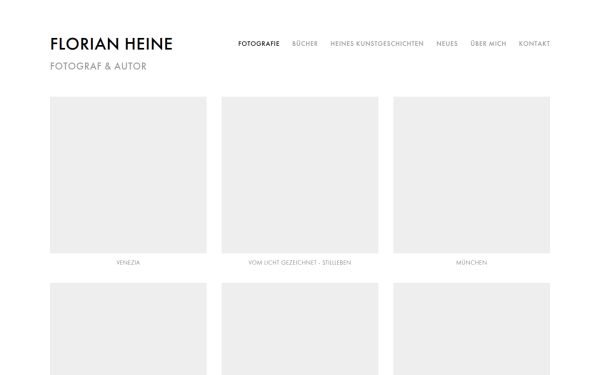Open the Kontakt page

coord(534,44)
